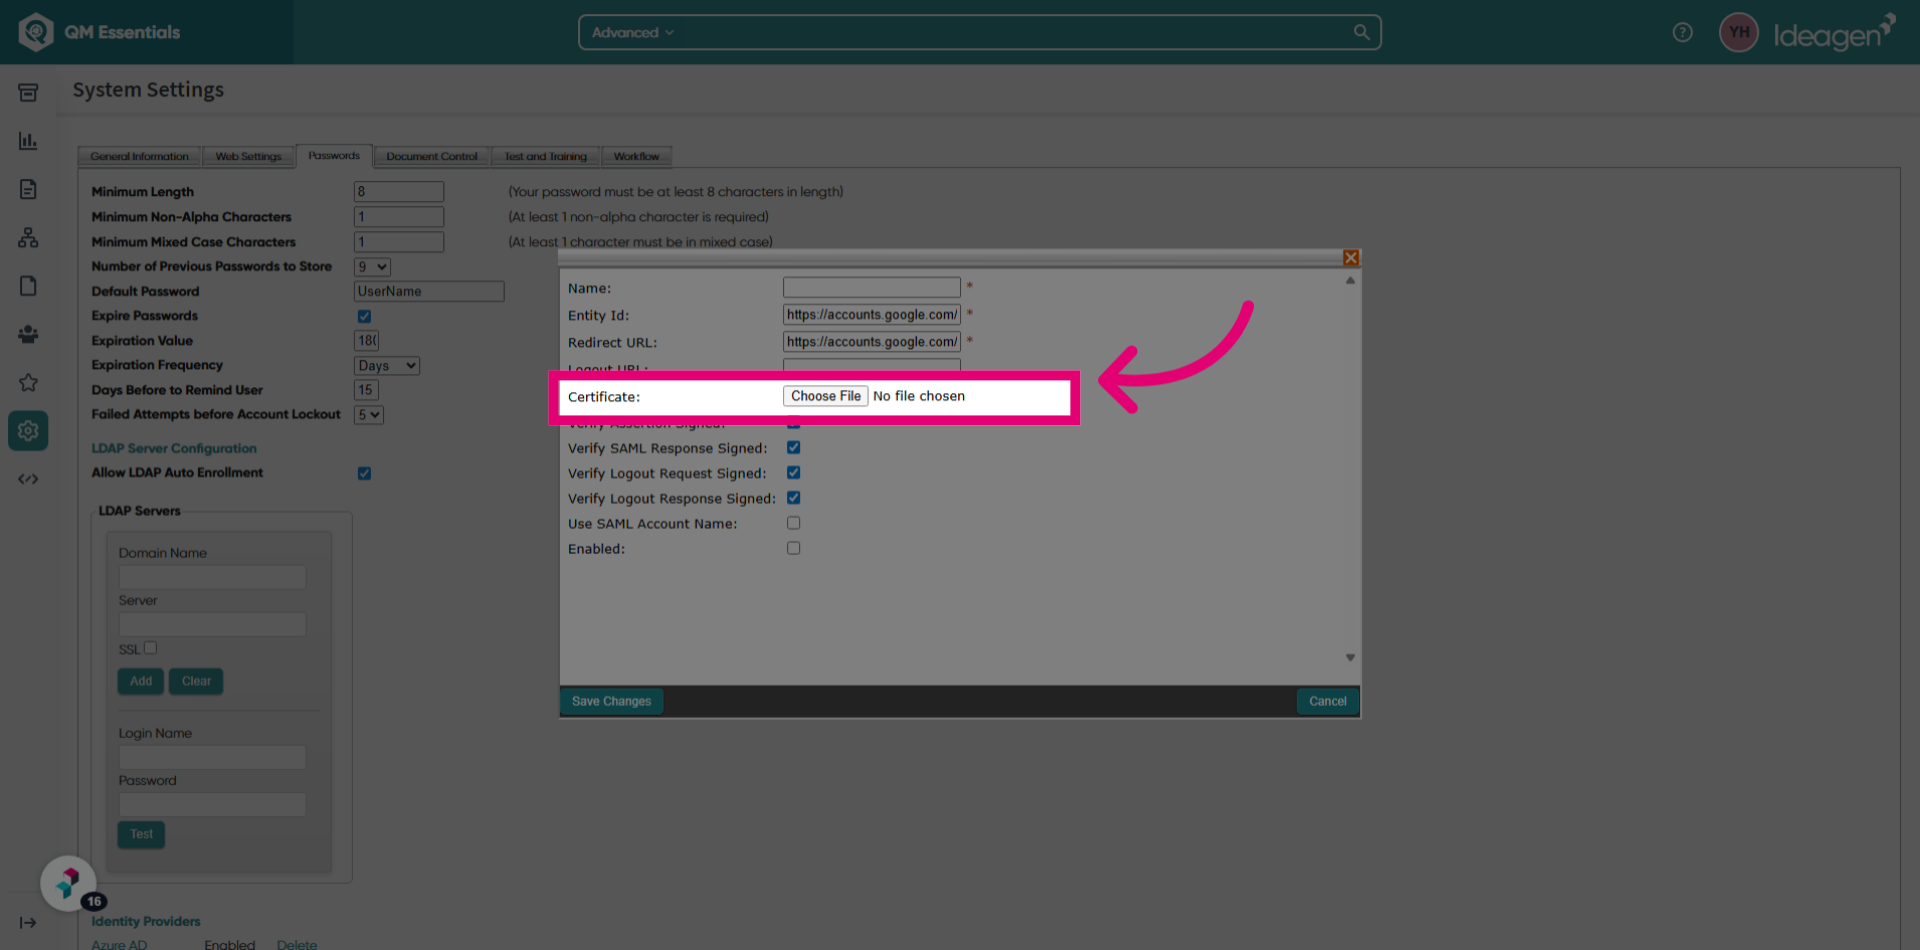Toggle the SSL checkbox for LDAP server

150,648
